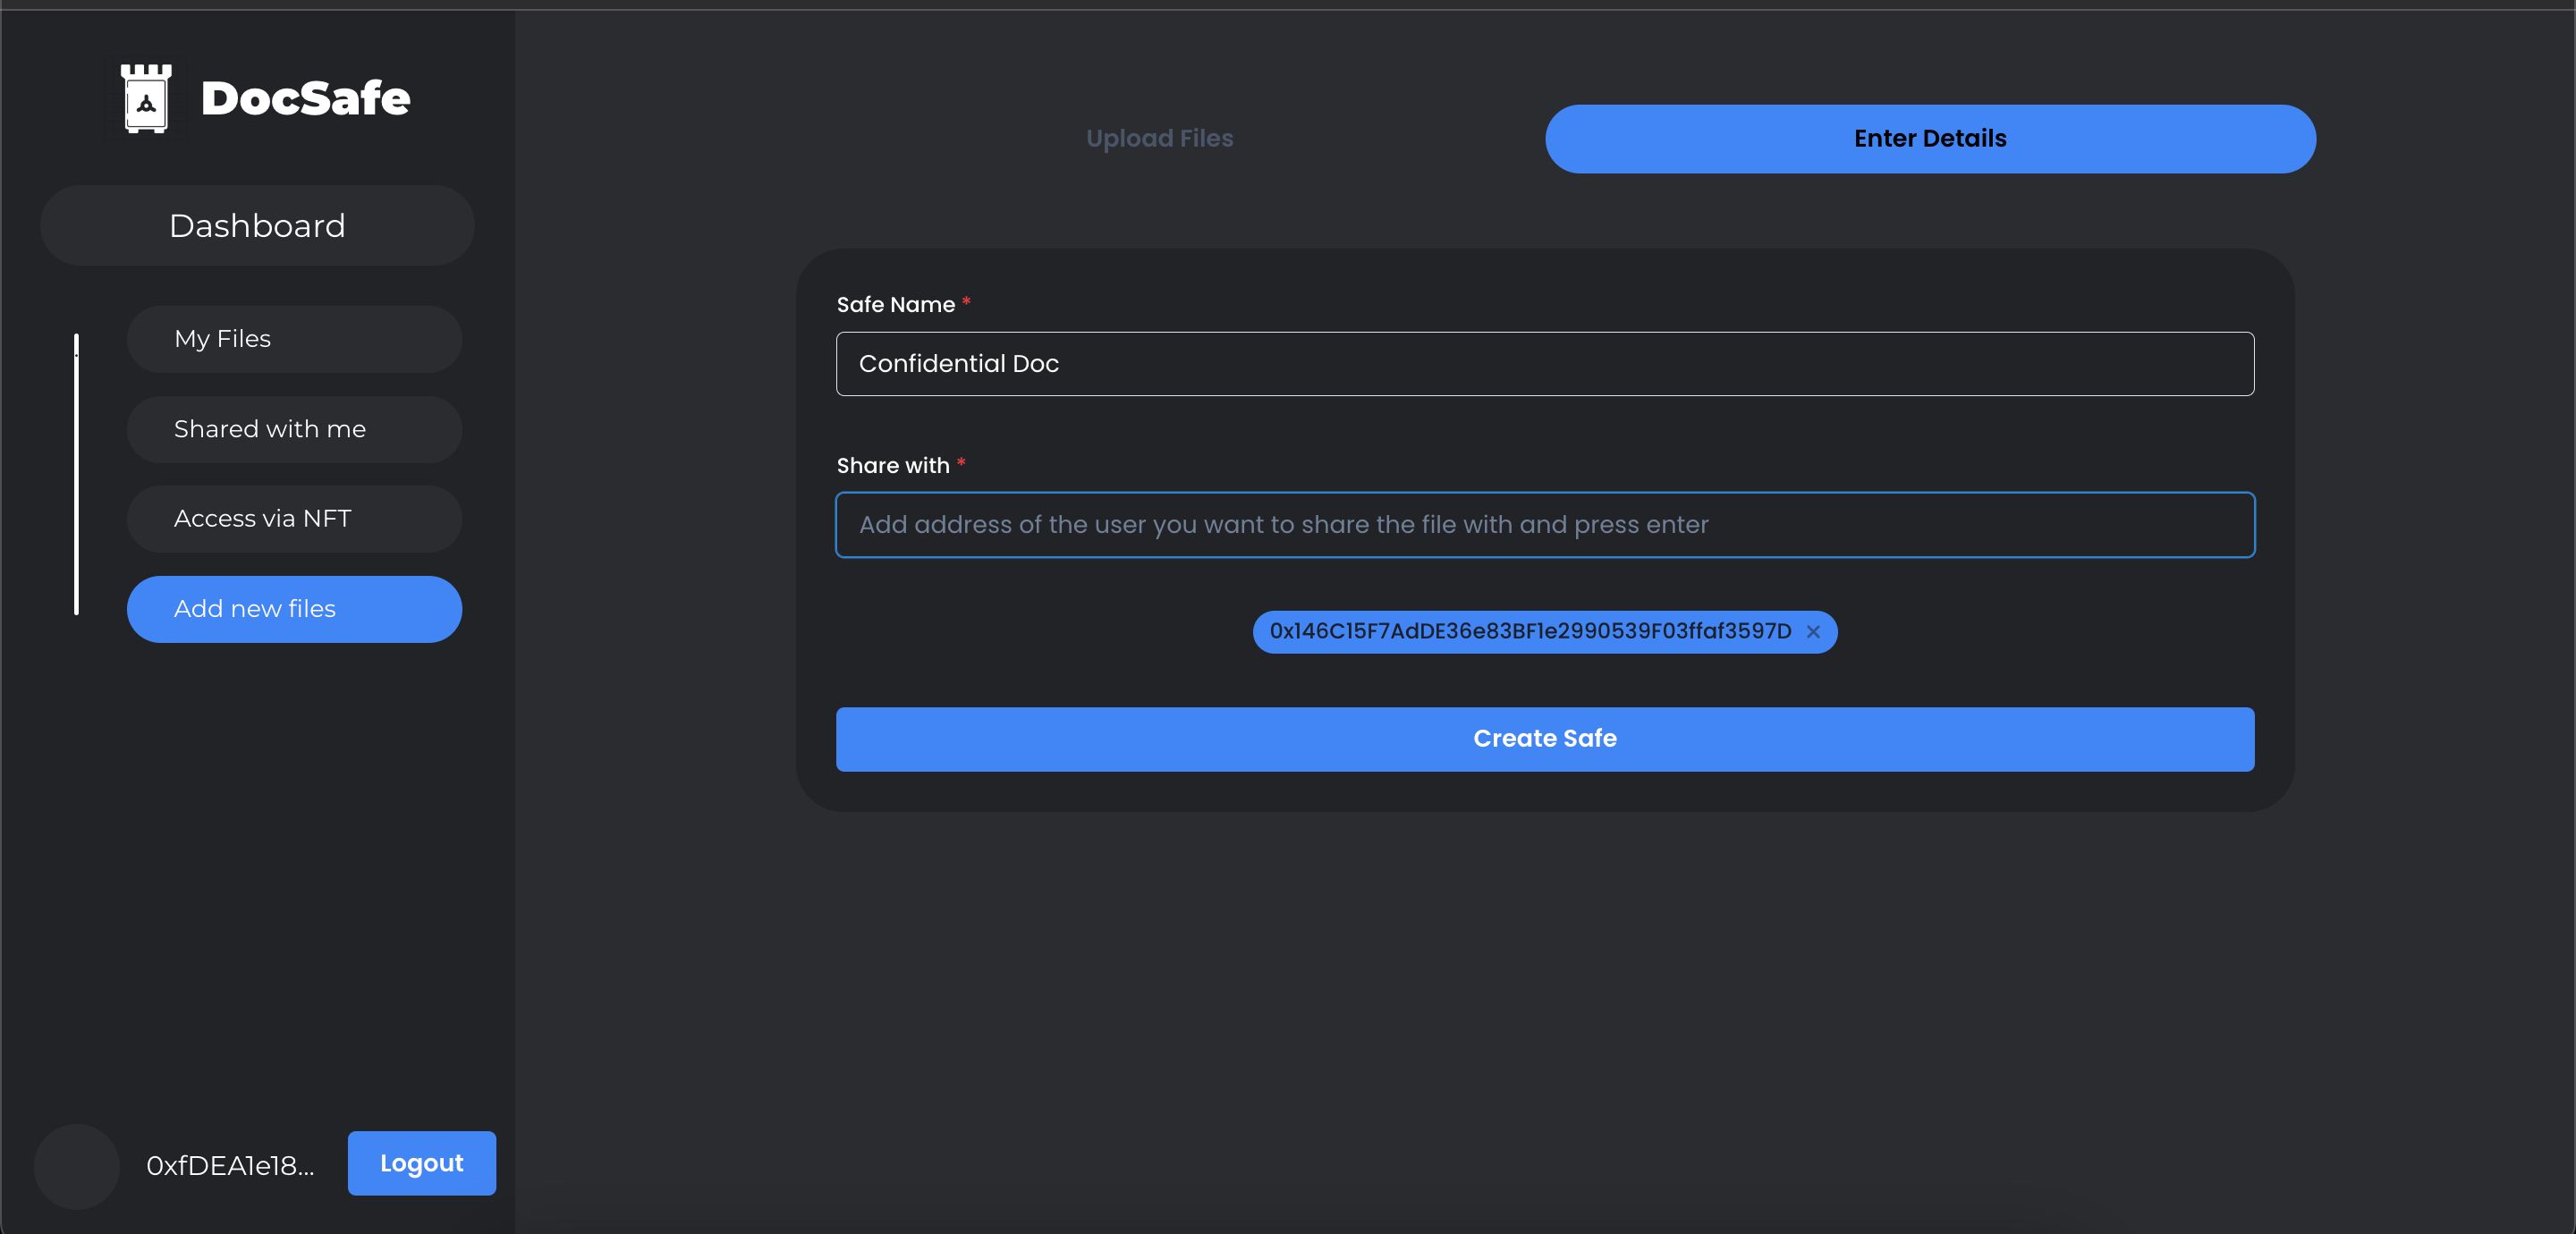The width and height of the screenshot is (2576, 1234).
Task: Open the Dashboard section
Action: (x=257, y=226)
